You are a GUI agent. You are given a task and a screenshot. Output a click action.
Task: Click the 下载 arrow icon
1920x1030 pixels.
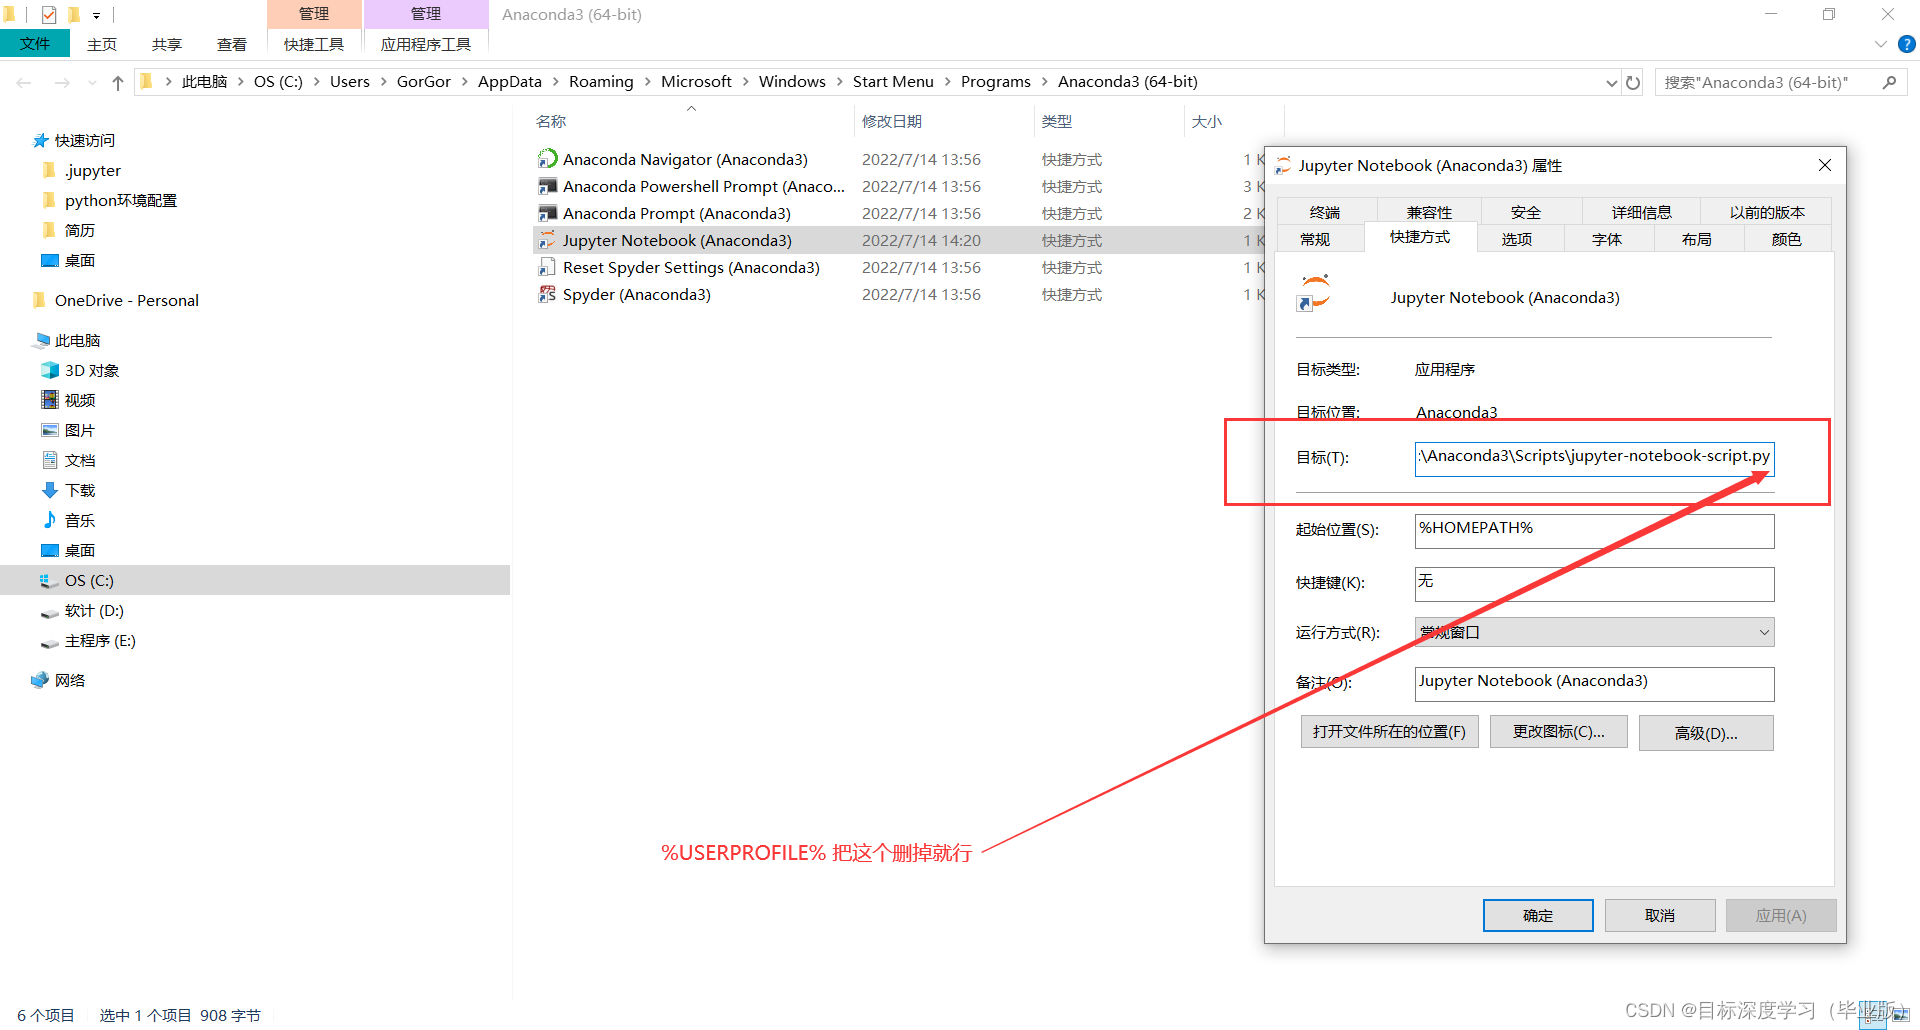[50, 490]
